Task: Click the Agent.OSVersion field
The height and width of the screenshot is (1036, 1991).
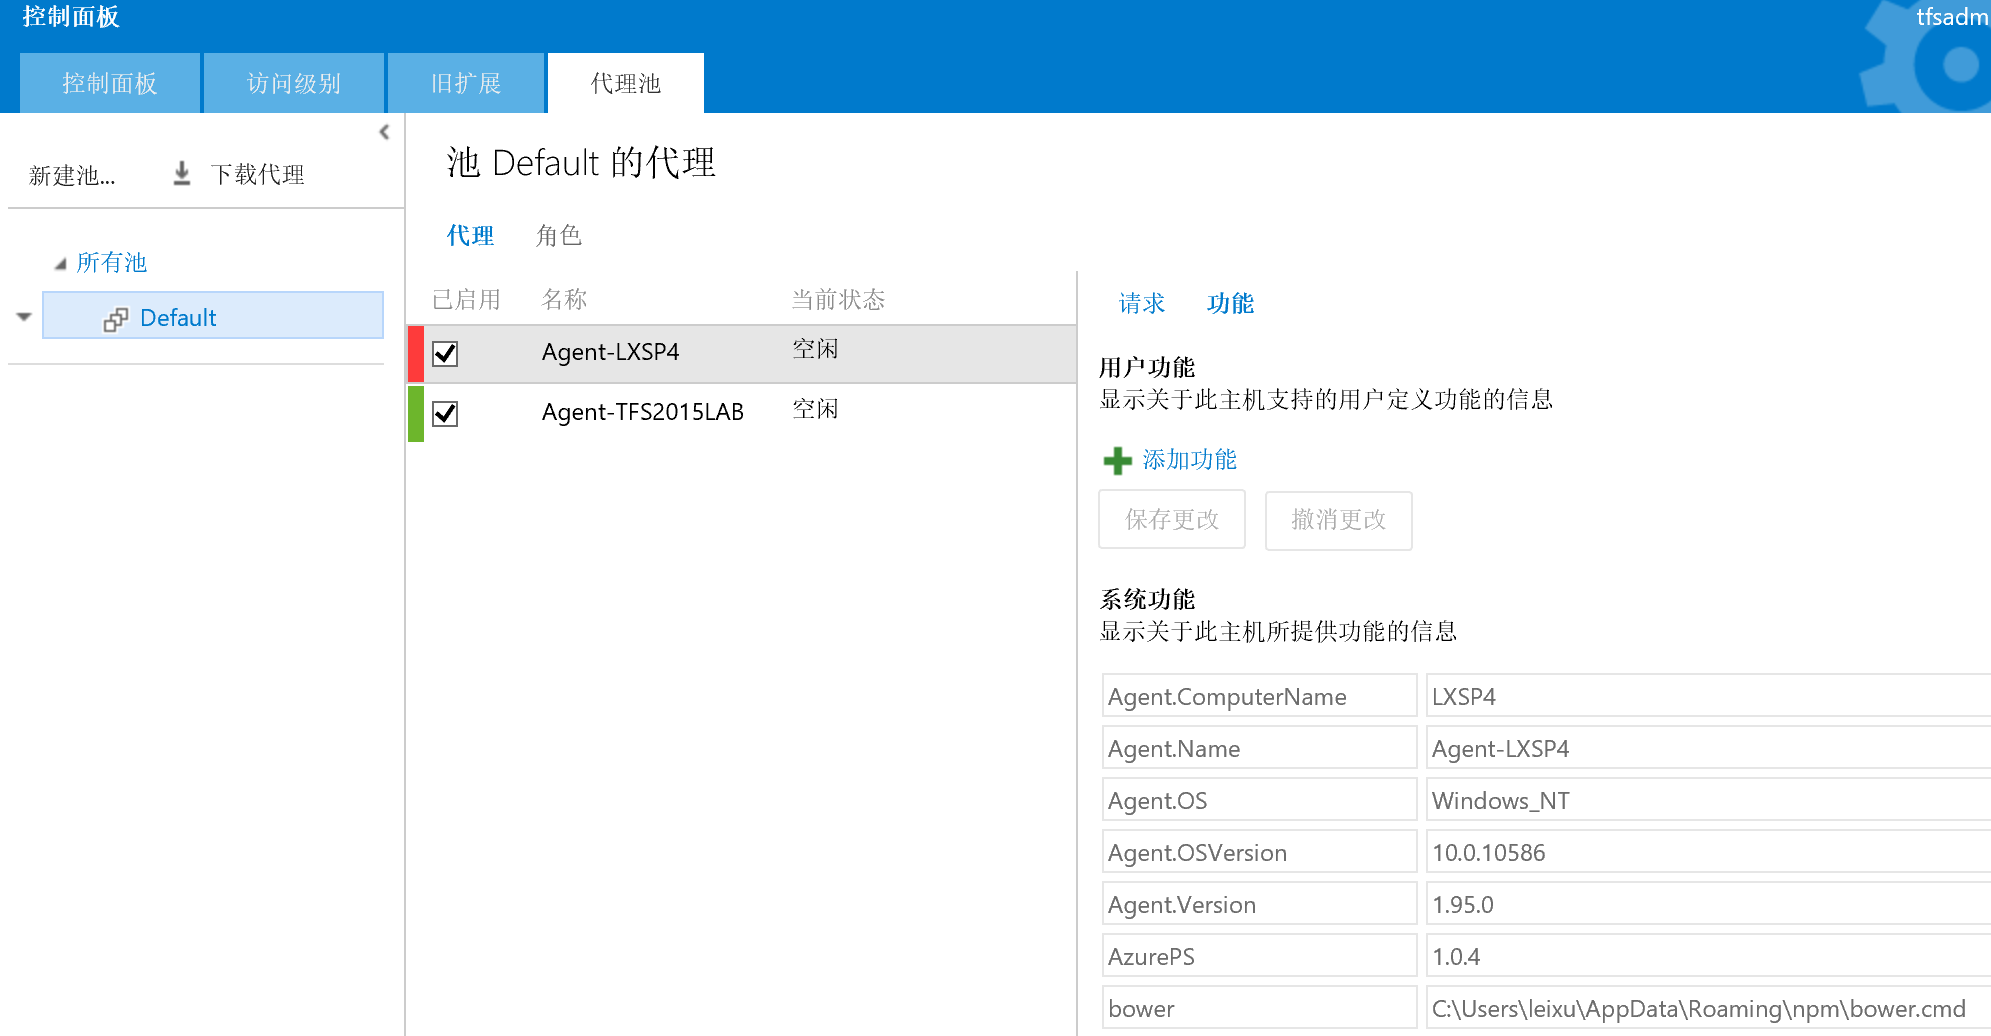Action: point(1260,852)
